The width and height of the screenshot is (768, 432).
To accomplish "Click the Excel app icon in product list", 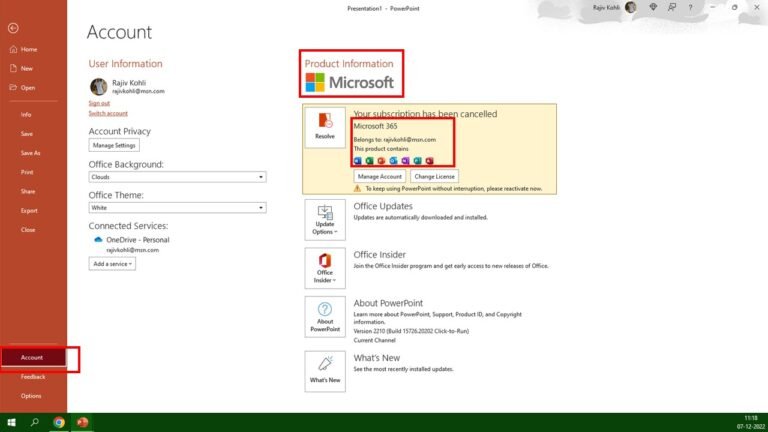I will (x=369, y=161).
